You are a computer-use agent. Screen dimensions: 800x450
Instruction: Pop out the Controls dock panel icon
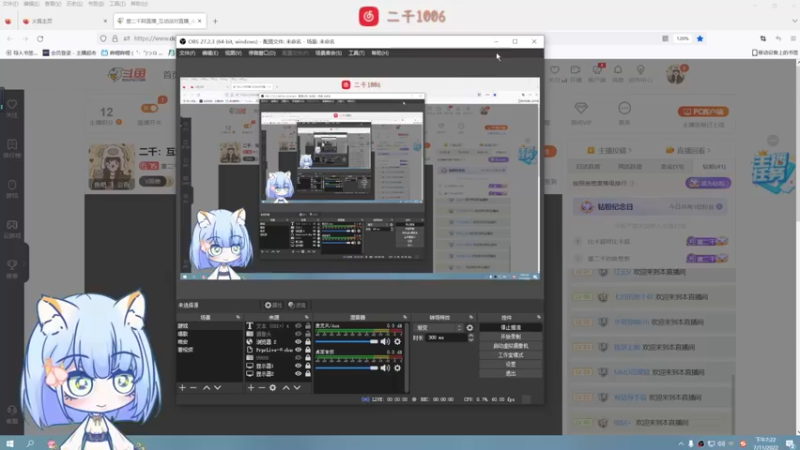(539, 317)
